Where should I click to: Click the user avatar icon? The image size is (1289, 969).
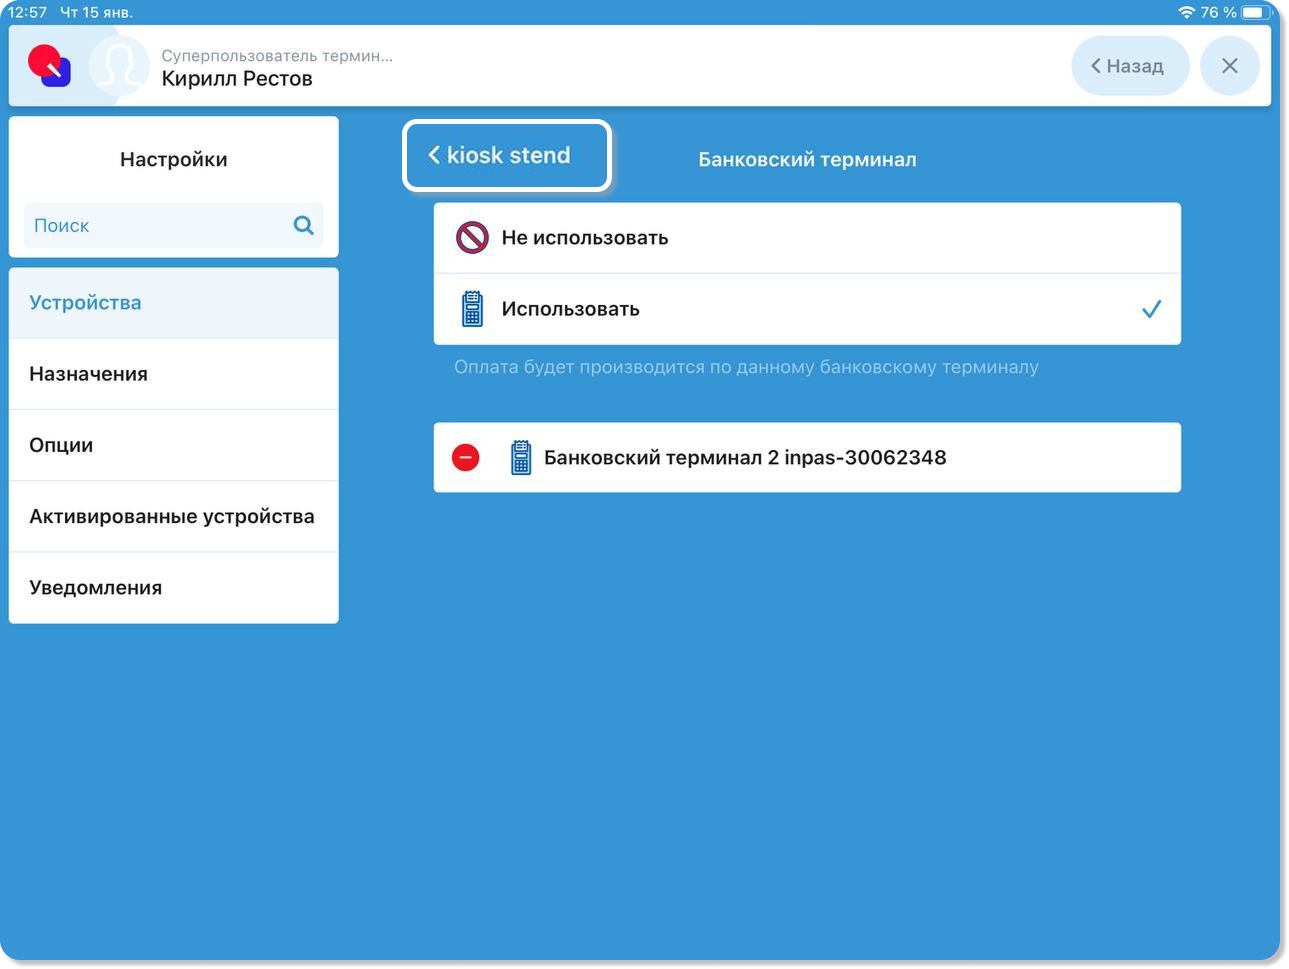point(119,66)
